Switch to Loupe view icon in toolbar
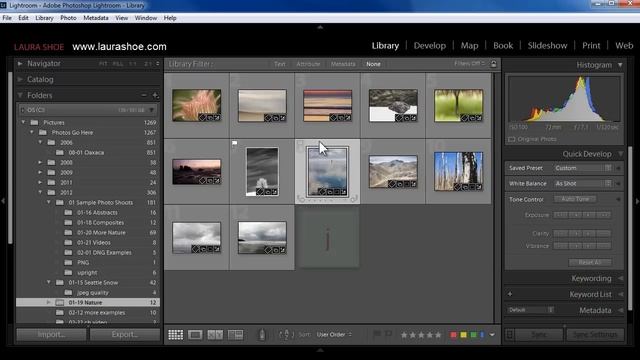 (x=195, y=335)
